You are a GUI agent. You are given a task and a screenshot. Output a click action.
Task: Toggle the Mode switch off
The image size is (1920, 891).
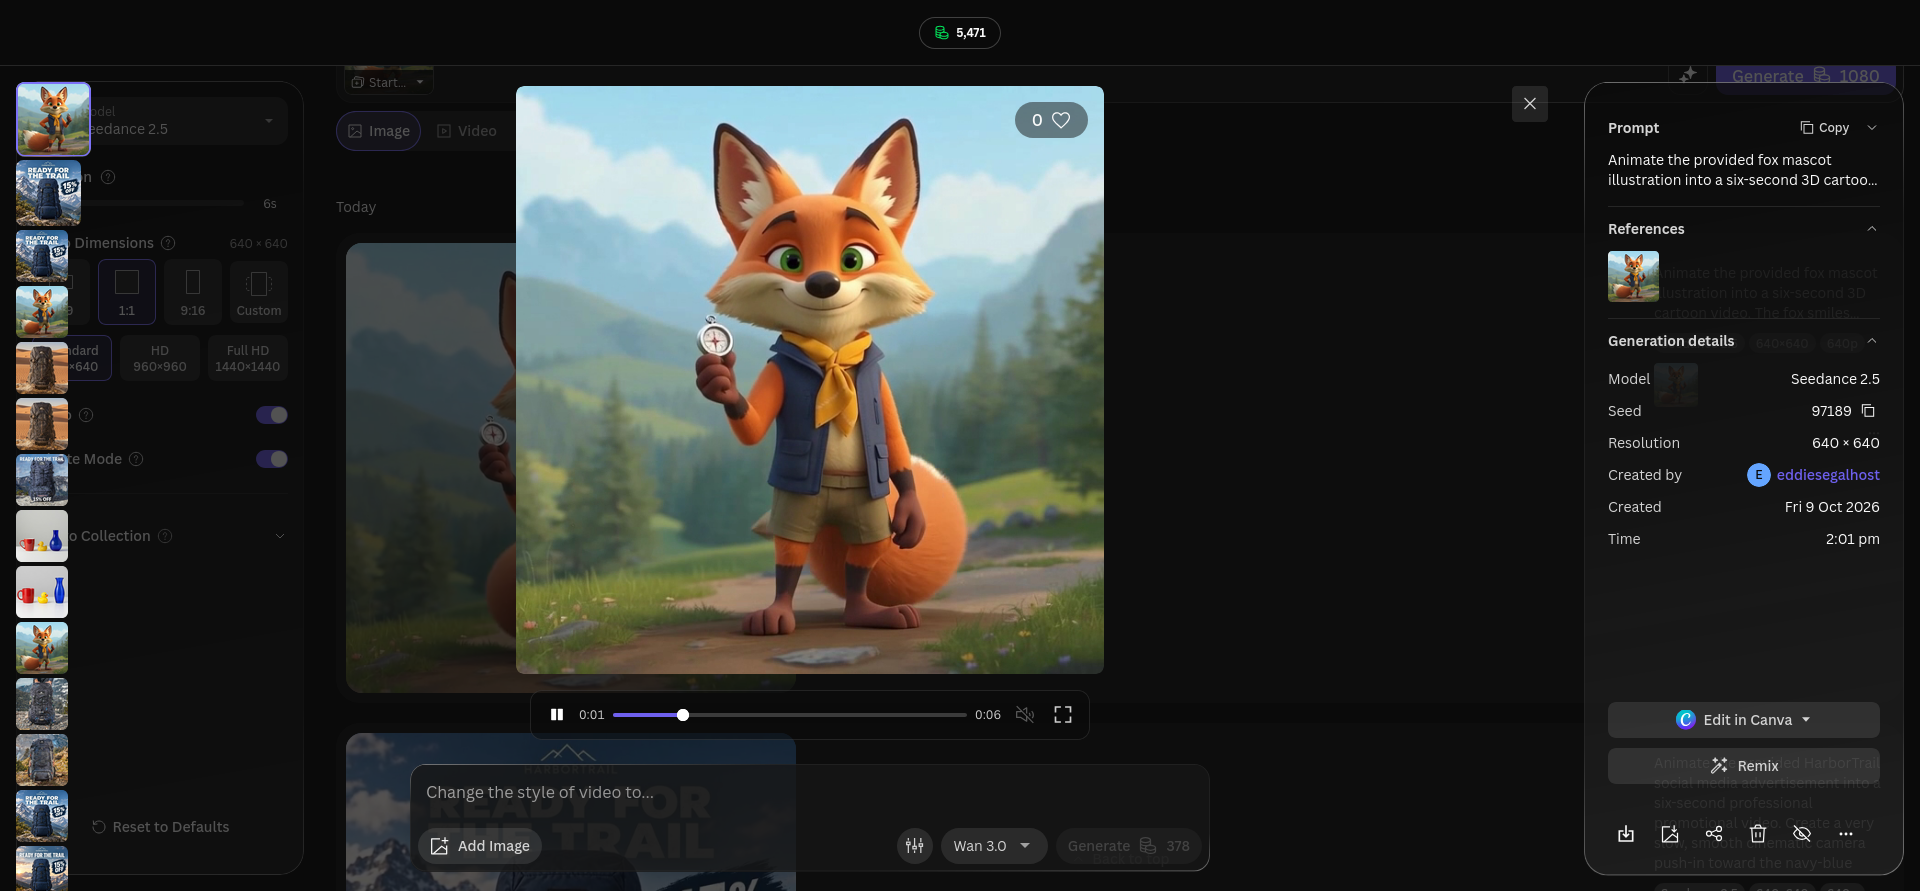tap(272, 459)
